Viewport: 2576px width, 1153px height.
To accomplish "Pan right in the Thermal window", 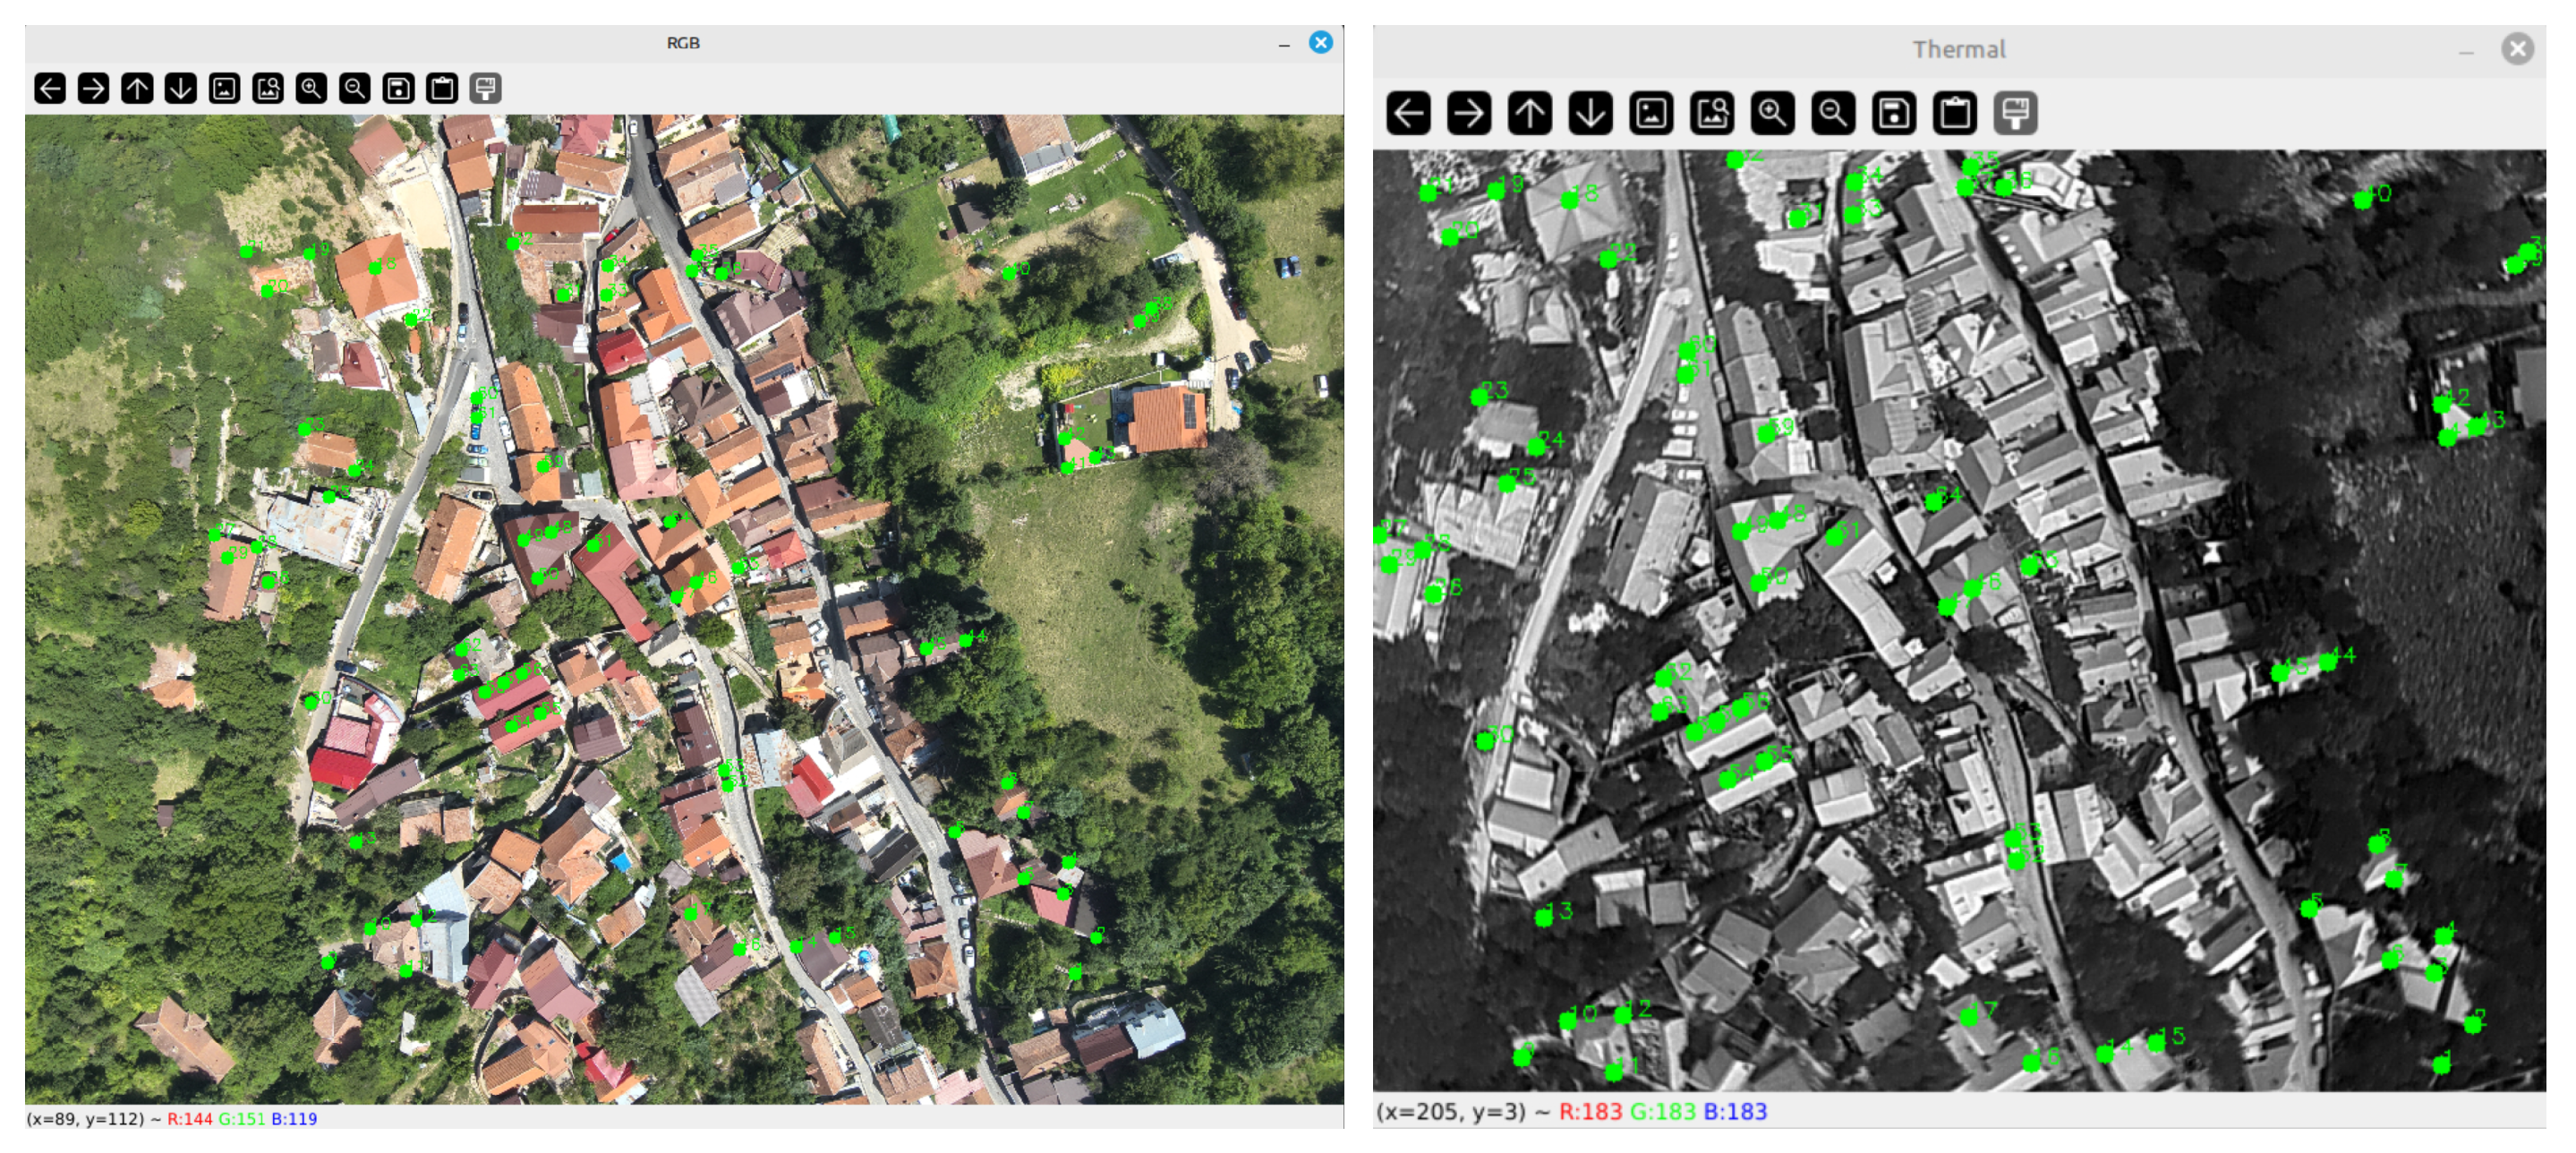I will tap(1469, 113).
